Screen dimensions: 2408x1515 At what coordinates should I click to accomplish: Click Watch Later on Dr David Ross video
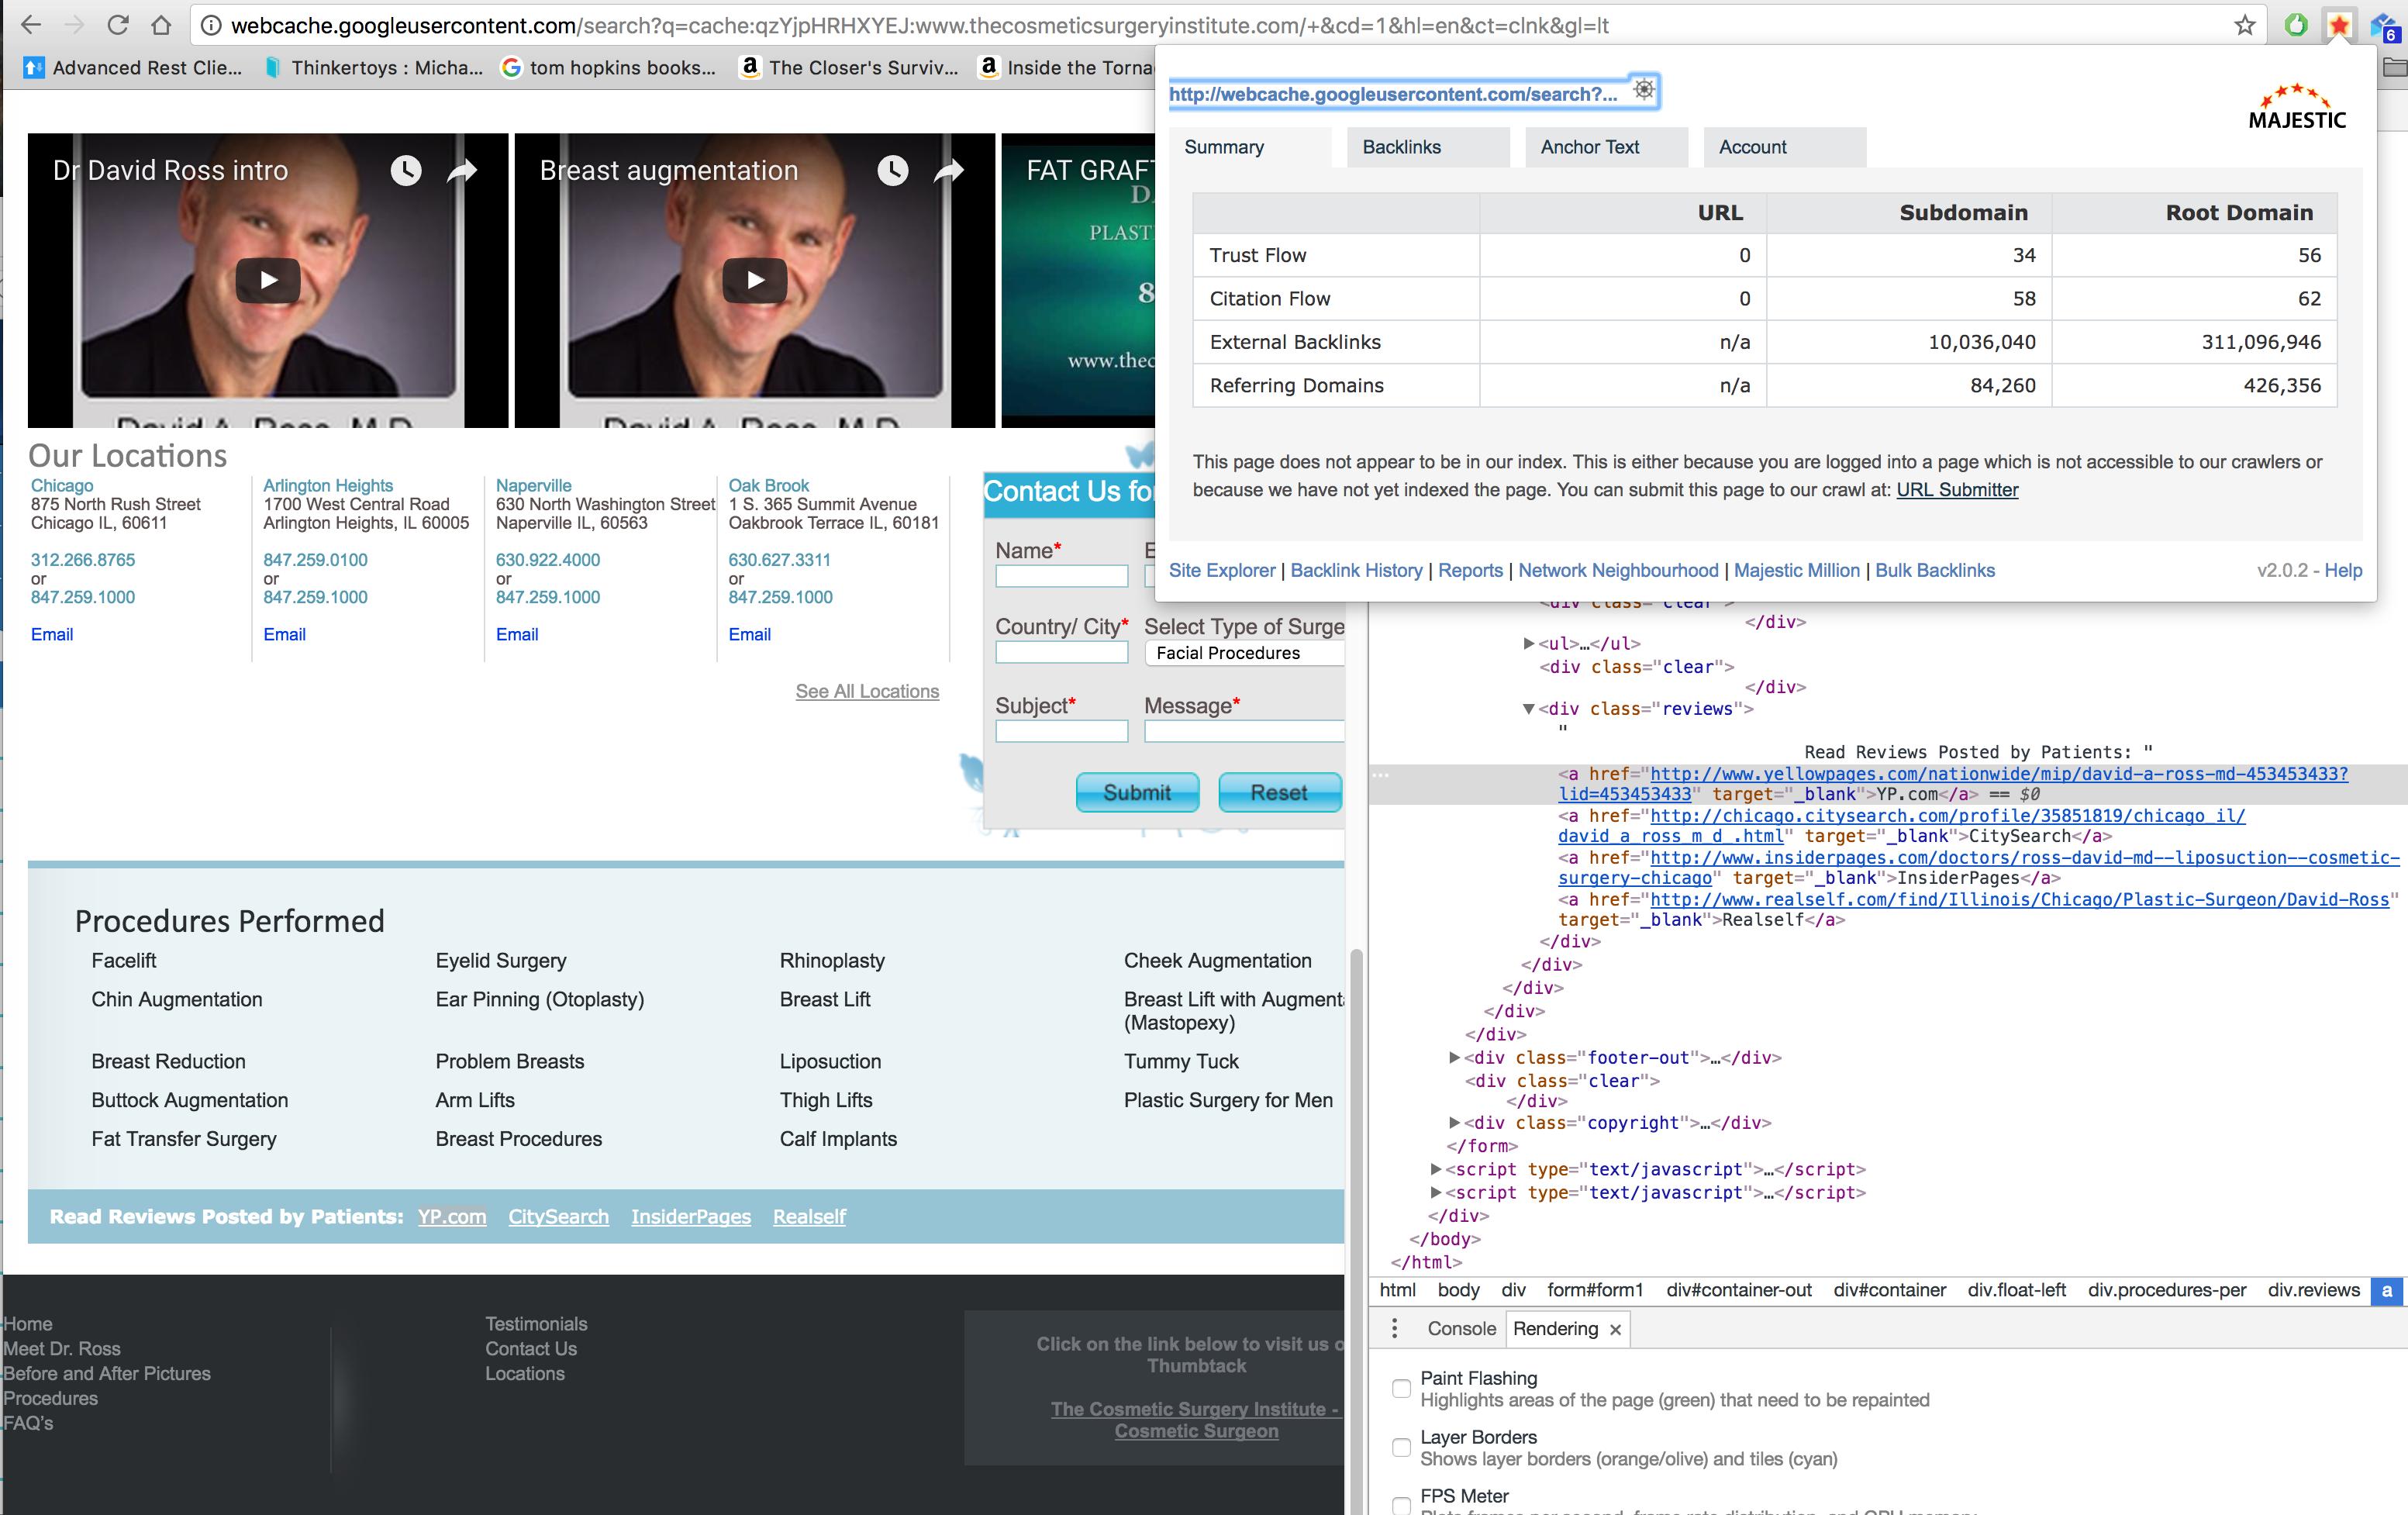[x=406, y=170]
